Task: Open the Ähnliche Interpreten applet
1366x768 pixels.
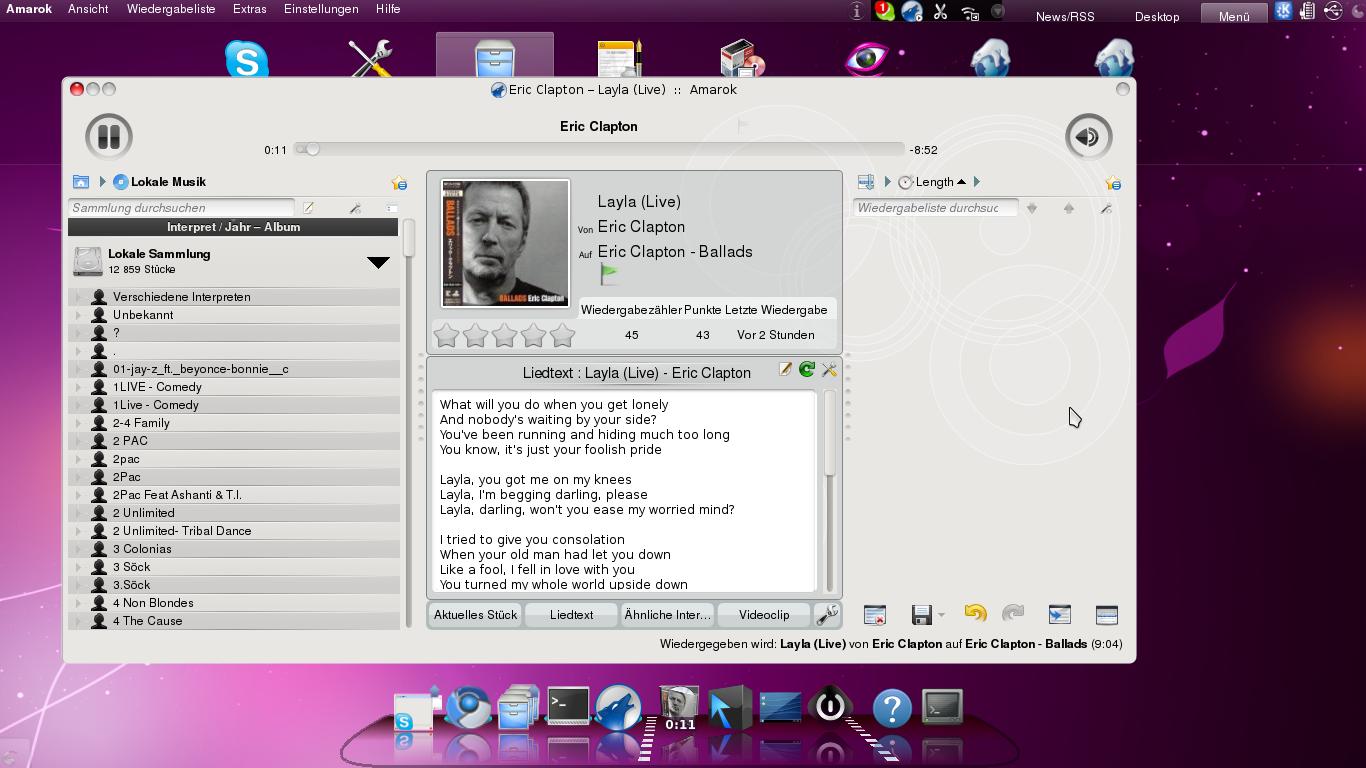Action: (667, 615)
